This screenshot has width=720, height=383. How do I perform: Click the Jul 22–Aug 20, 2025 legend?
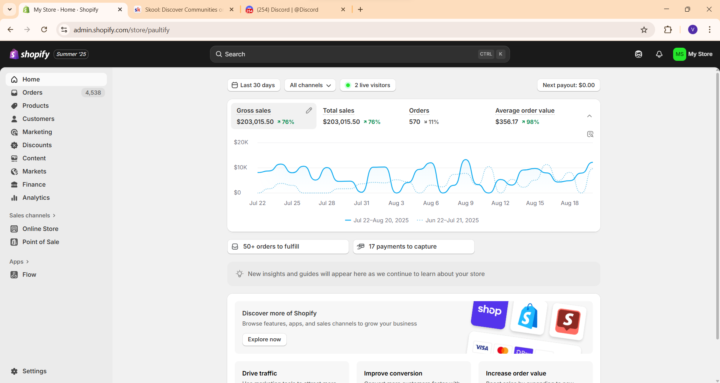point(377,220)
